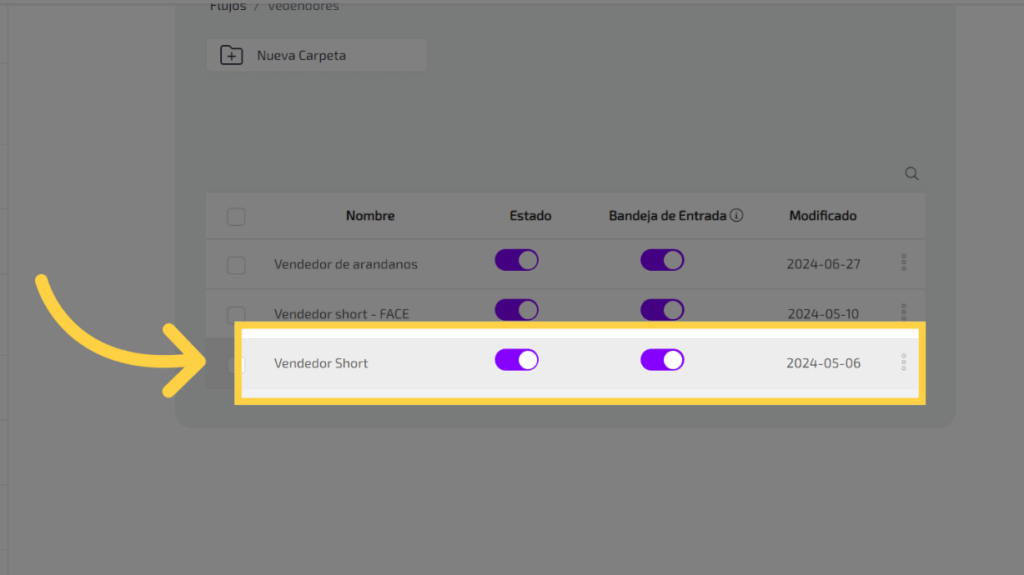This screenshot has height=575, width=1024.
Task: Select Vendedor short - FACE row checkbox
Action: coord(236,313)
